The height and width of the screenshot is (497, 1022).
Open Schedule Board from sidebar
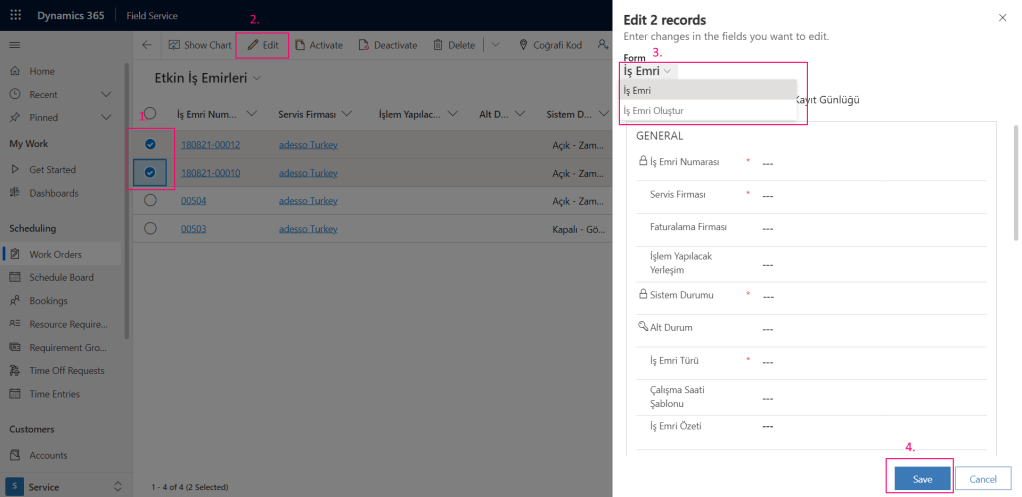(x=60, y=277)
